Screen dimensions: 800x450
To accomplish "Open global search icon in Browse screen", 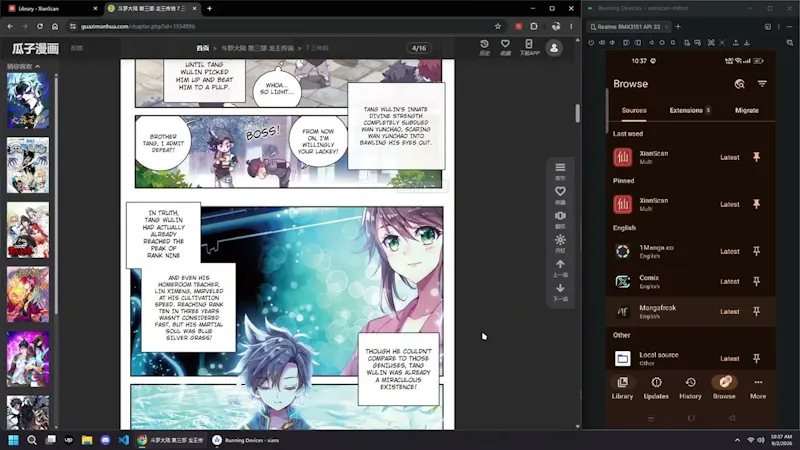I will 739,84.
